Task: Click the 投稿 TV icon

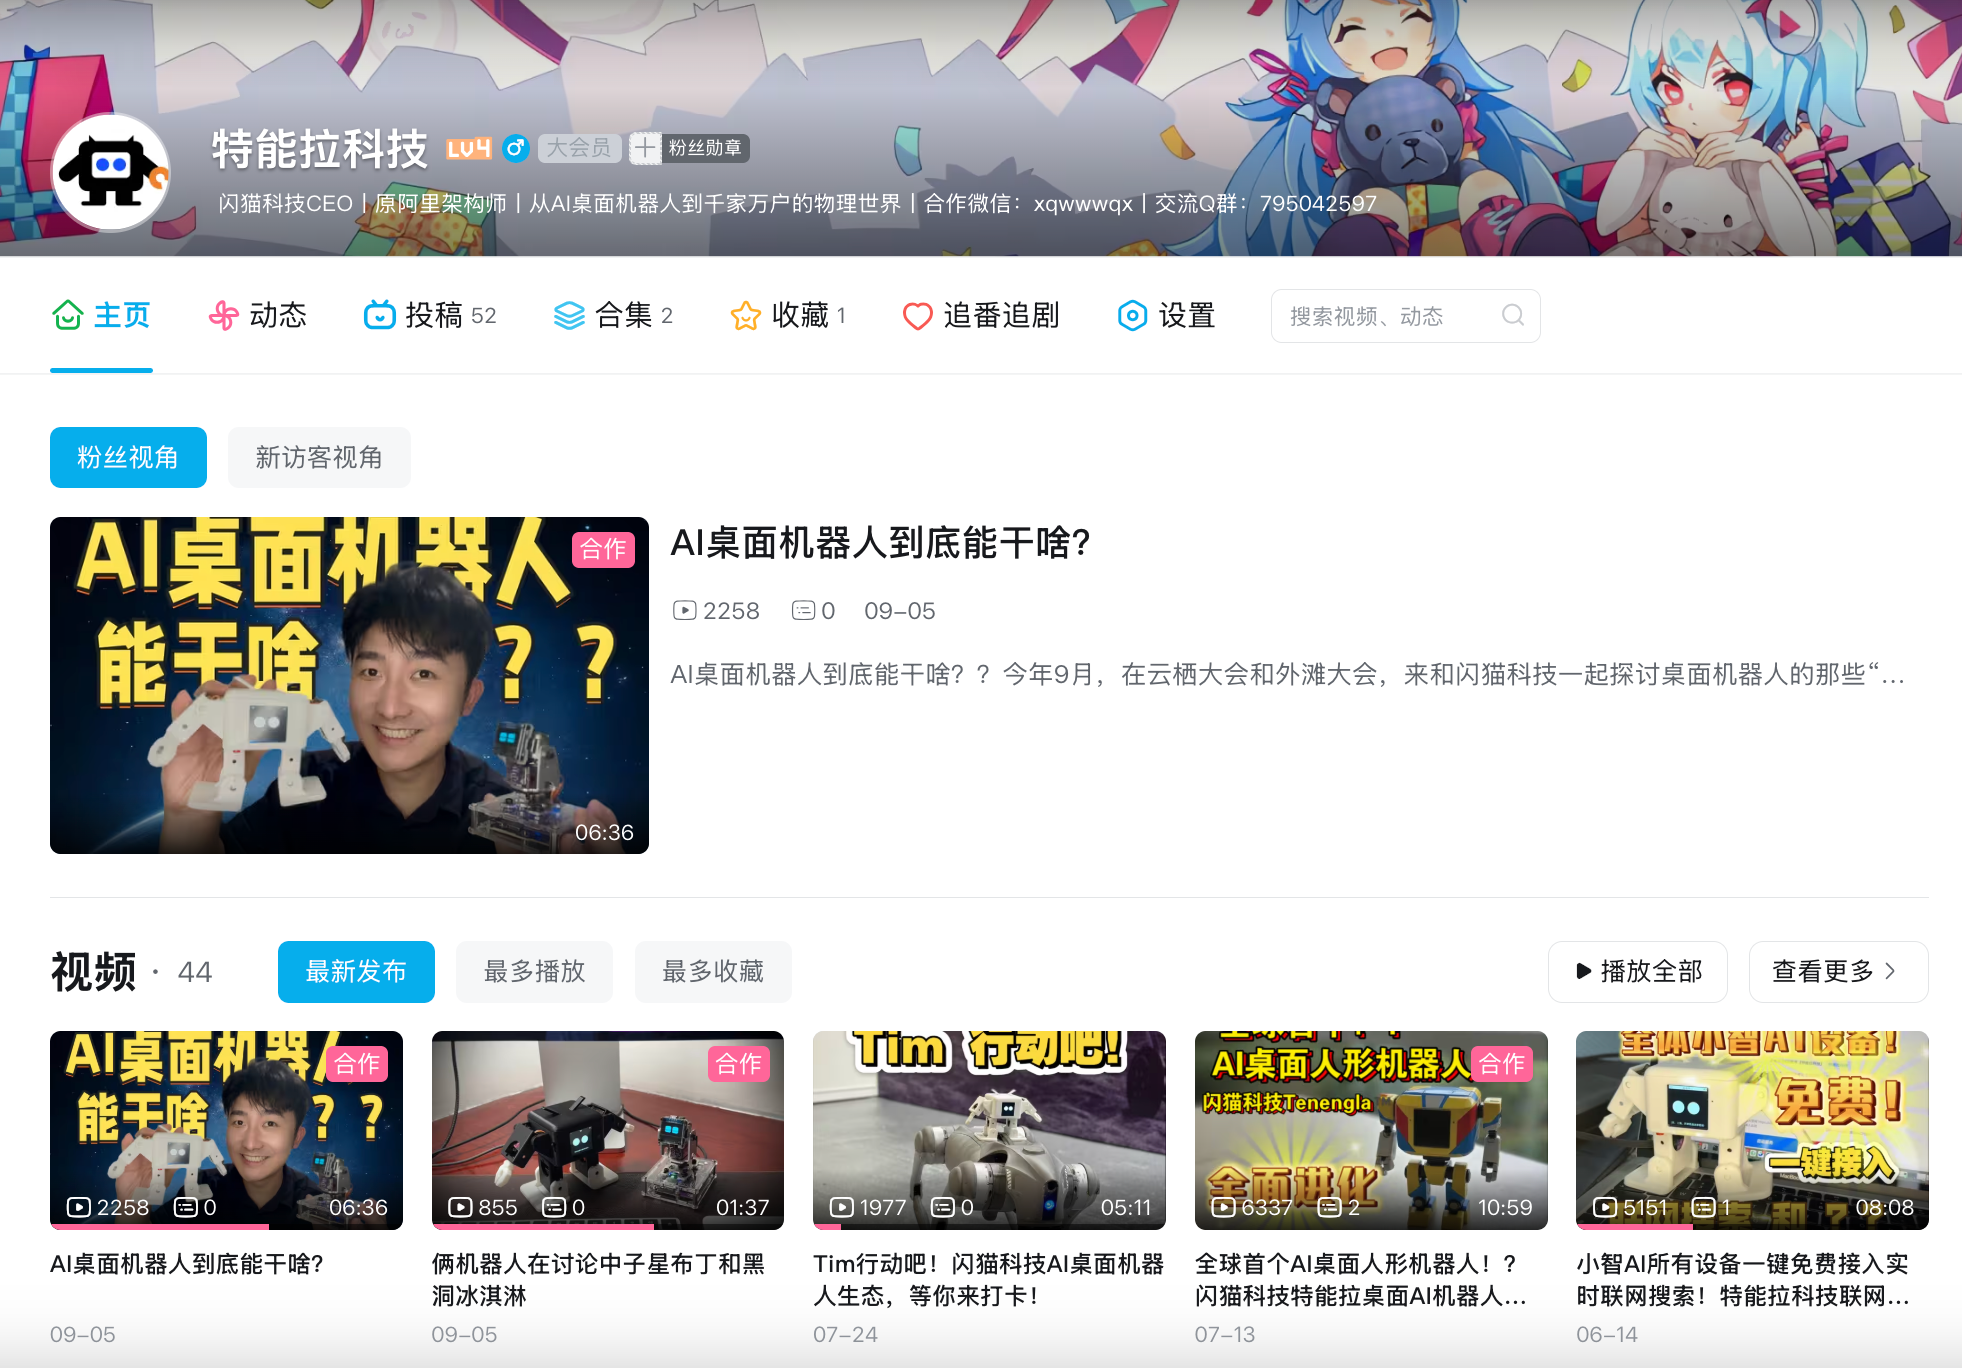Action: pyautogui.click(x=379, y=315)
